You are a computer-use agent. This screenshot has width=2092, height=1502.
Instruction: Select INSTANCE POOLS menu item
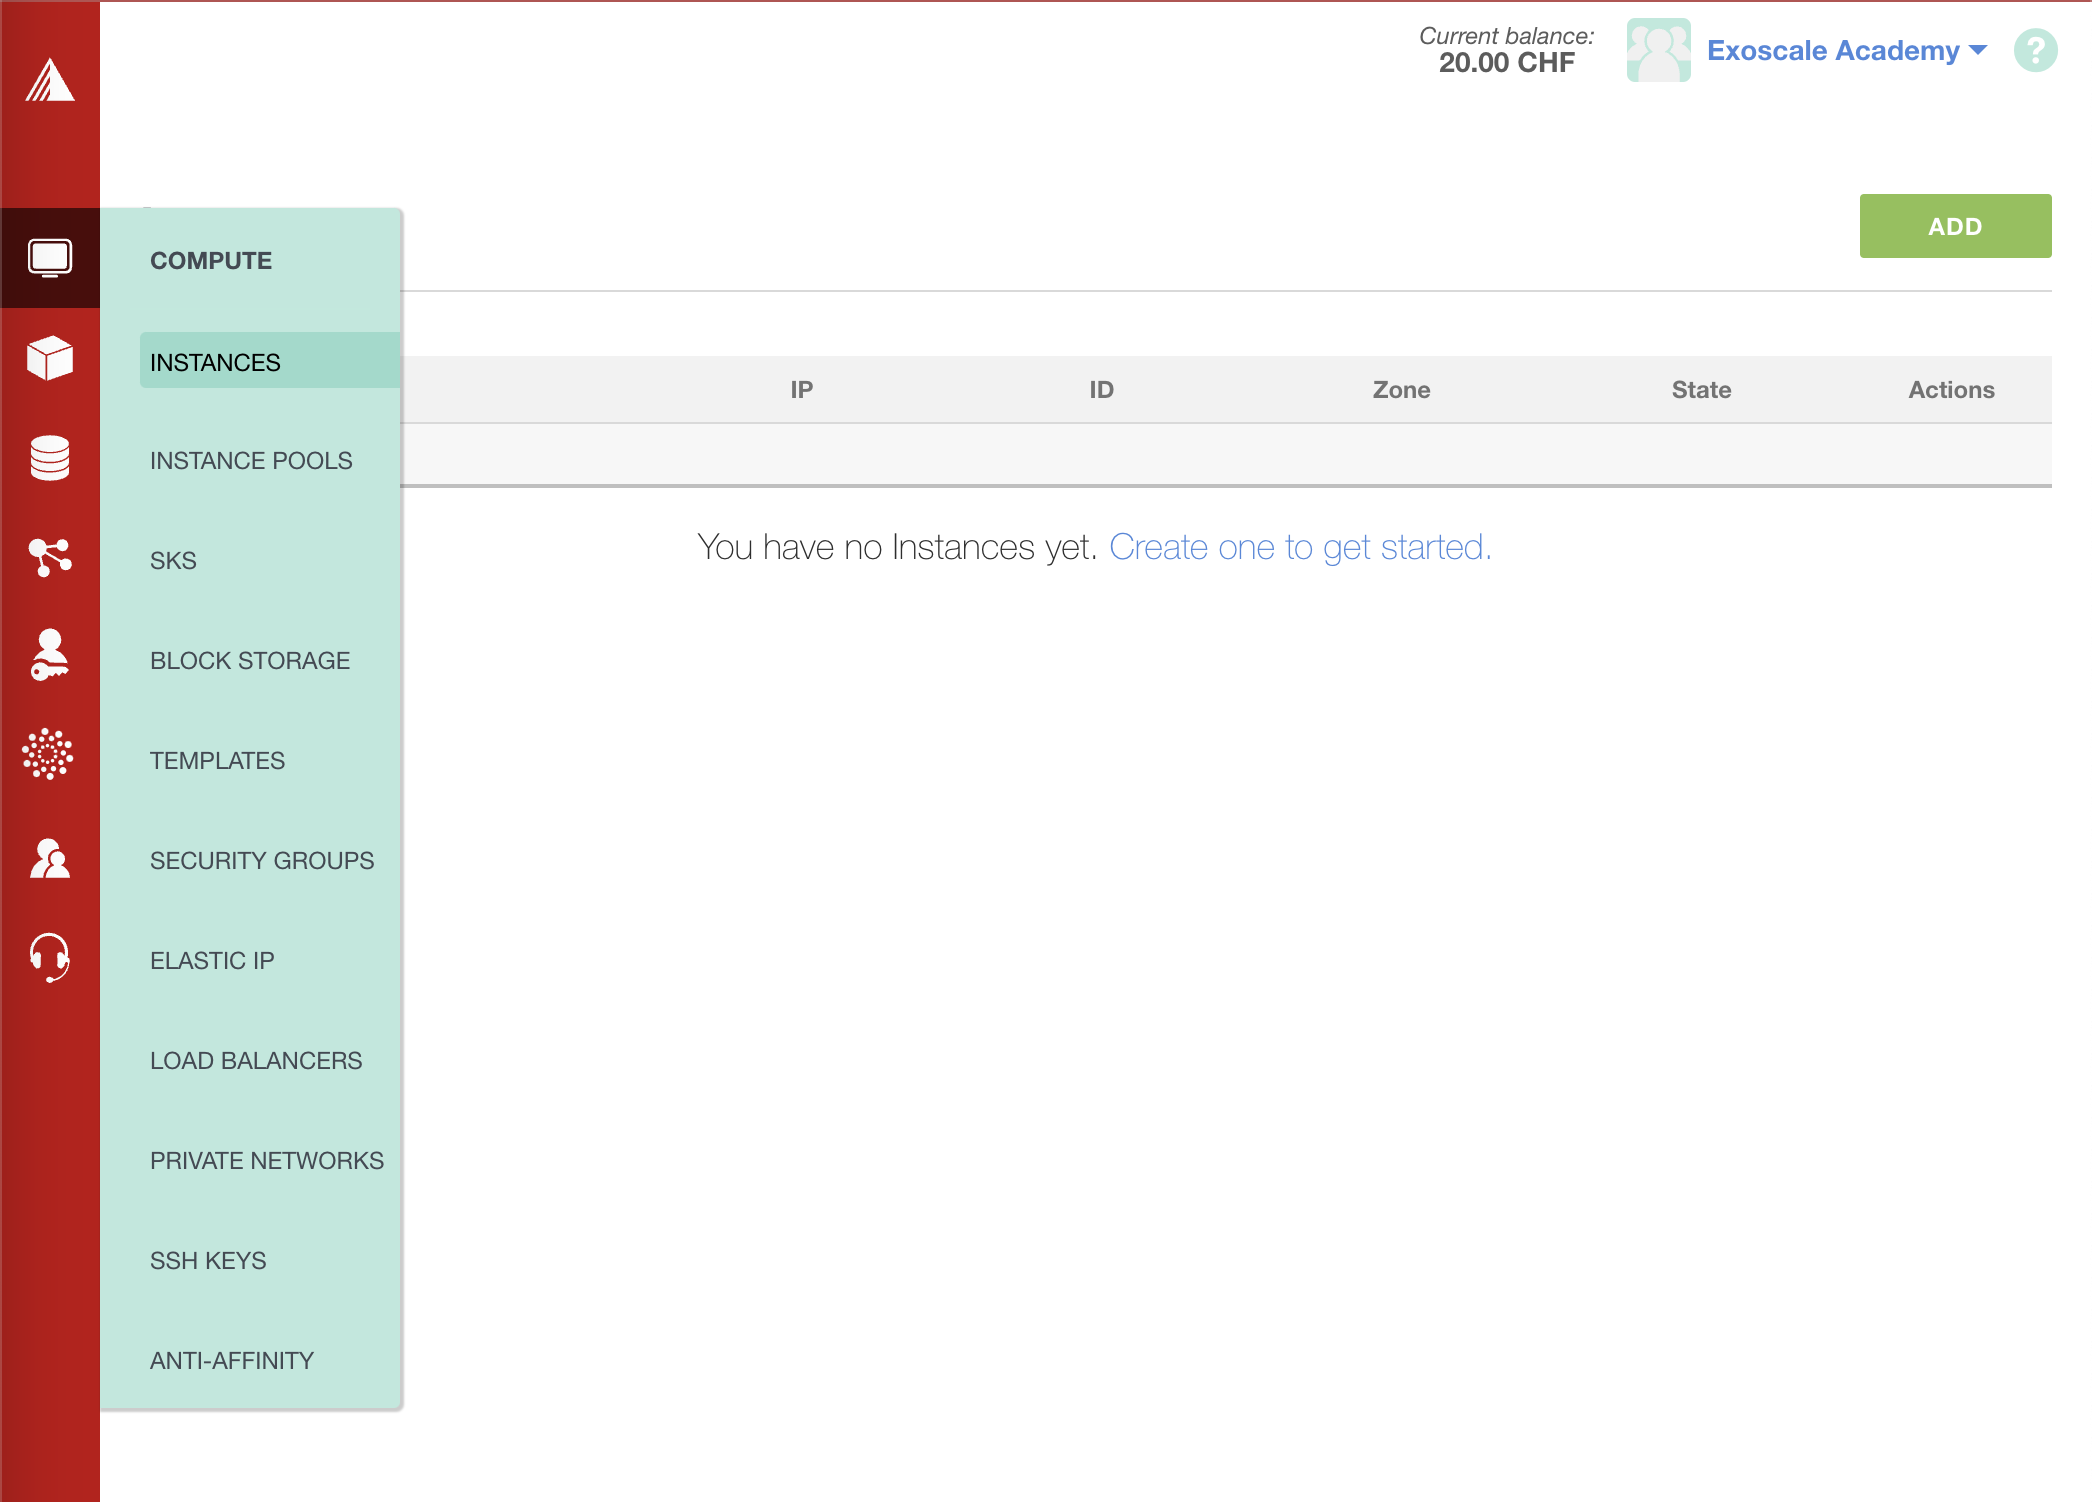(x=251, y=461)
